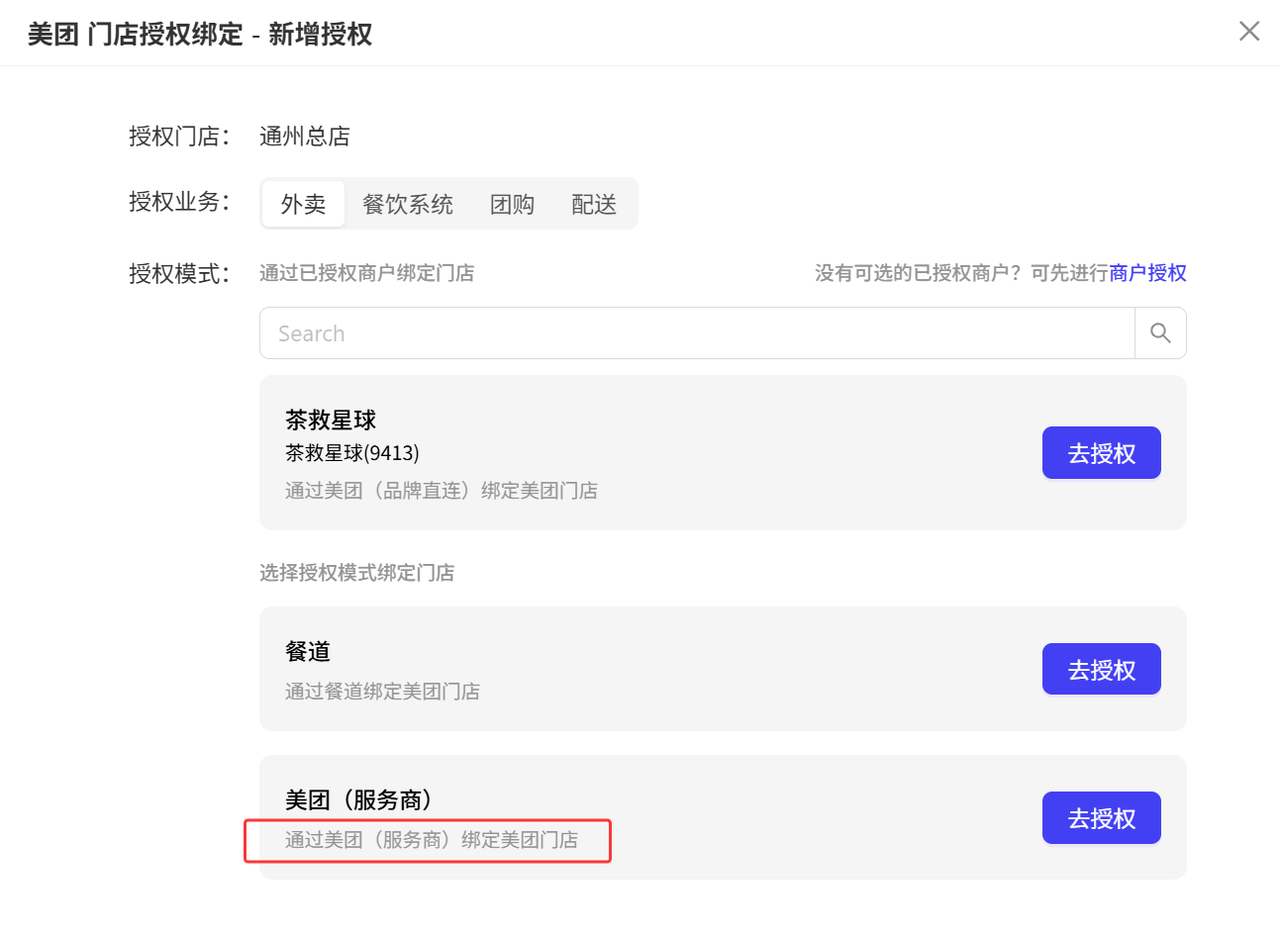Image resolution: width=1280 pixels, height=933 pixels.
Task: Select the 茶救星球 merchant card title
Action: pos(330,421)
